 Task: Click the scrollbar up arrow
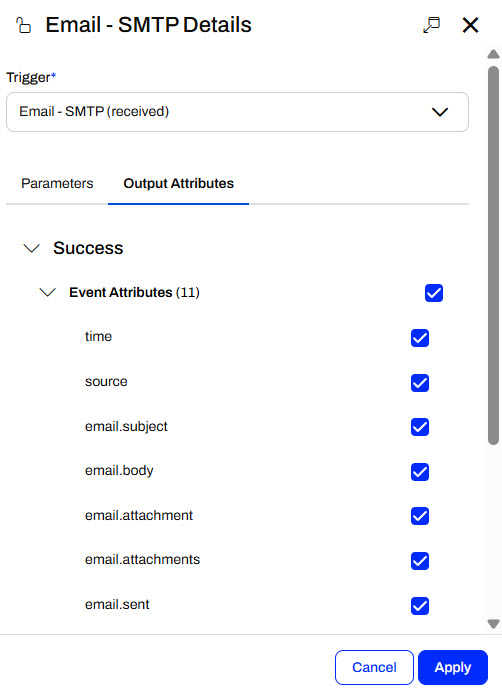click(493, 54)
